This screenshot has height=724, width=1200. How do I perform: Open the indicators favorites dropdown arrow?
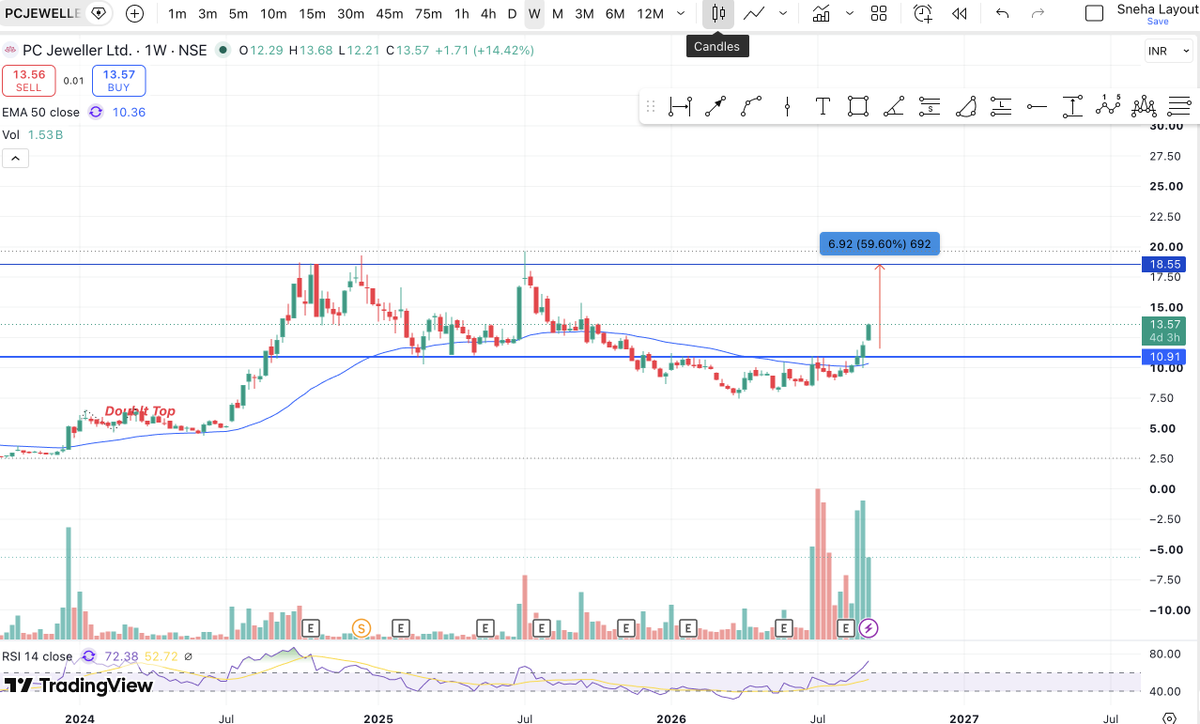click(848, 14)
